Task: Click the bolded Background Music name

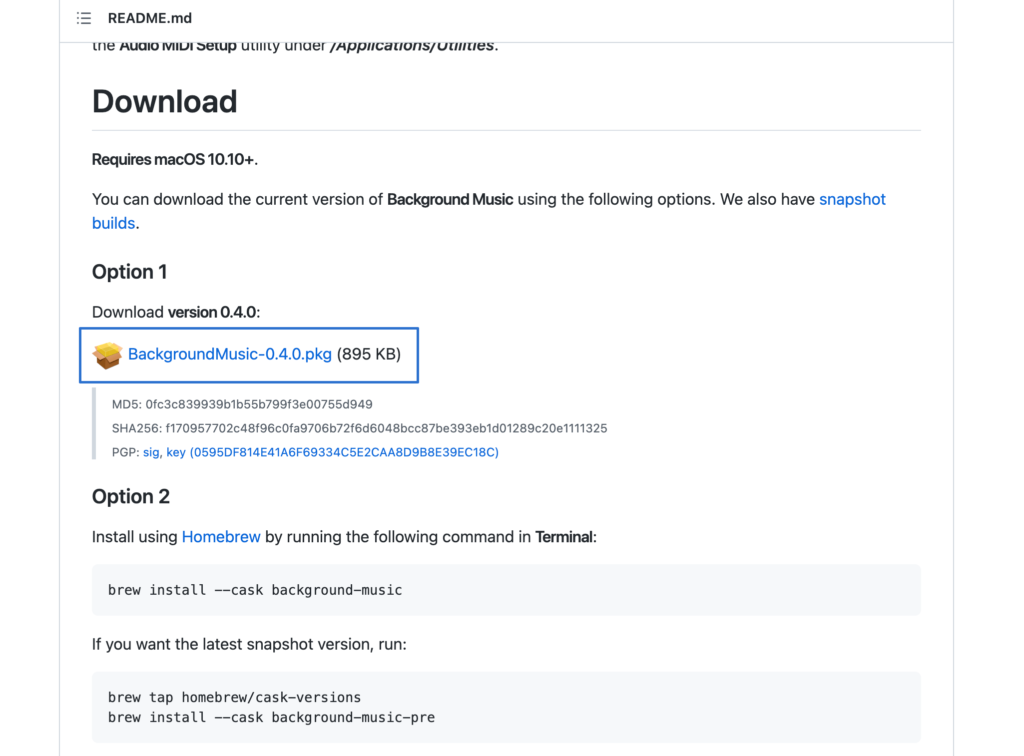Action: click(x=450, y=199)
